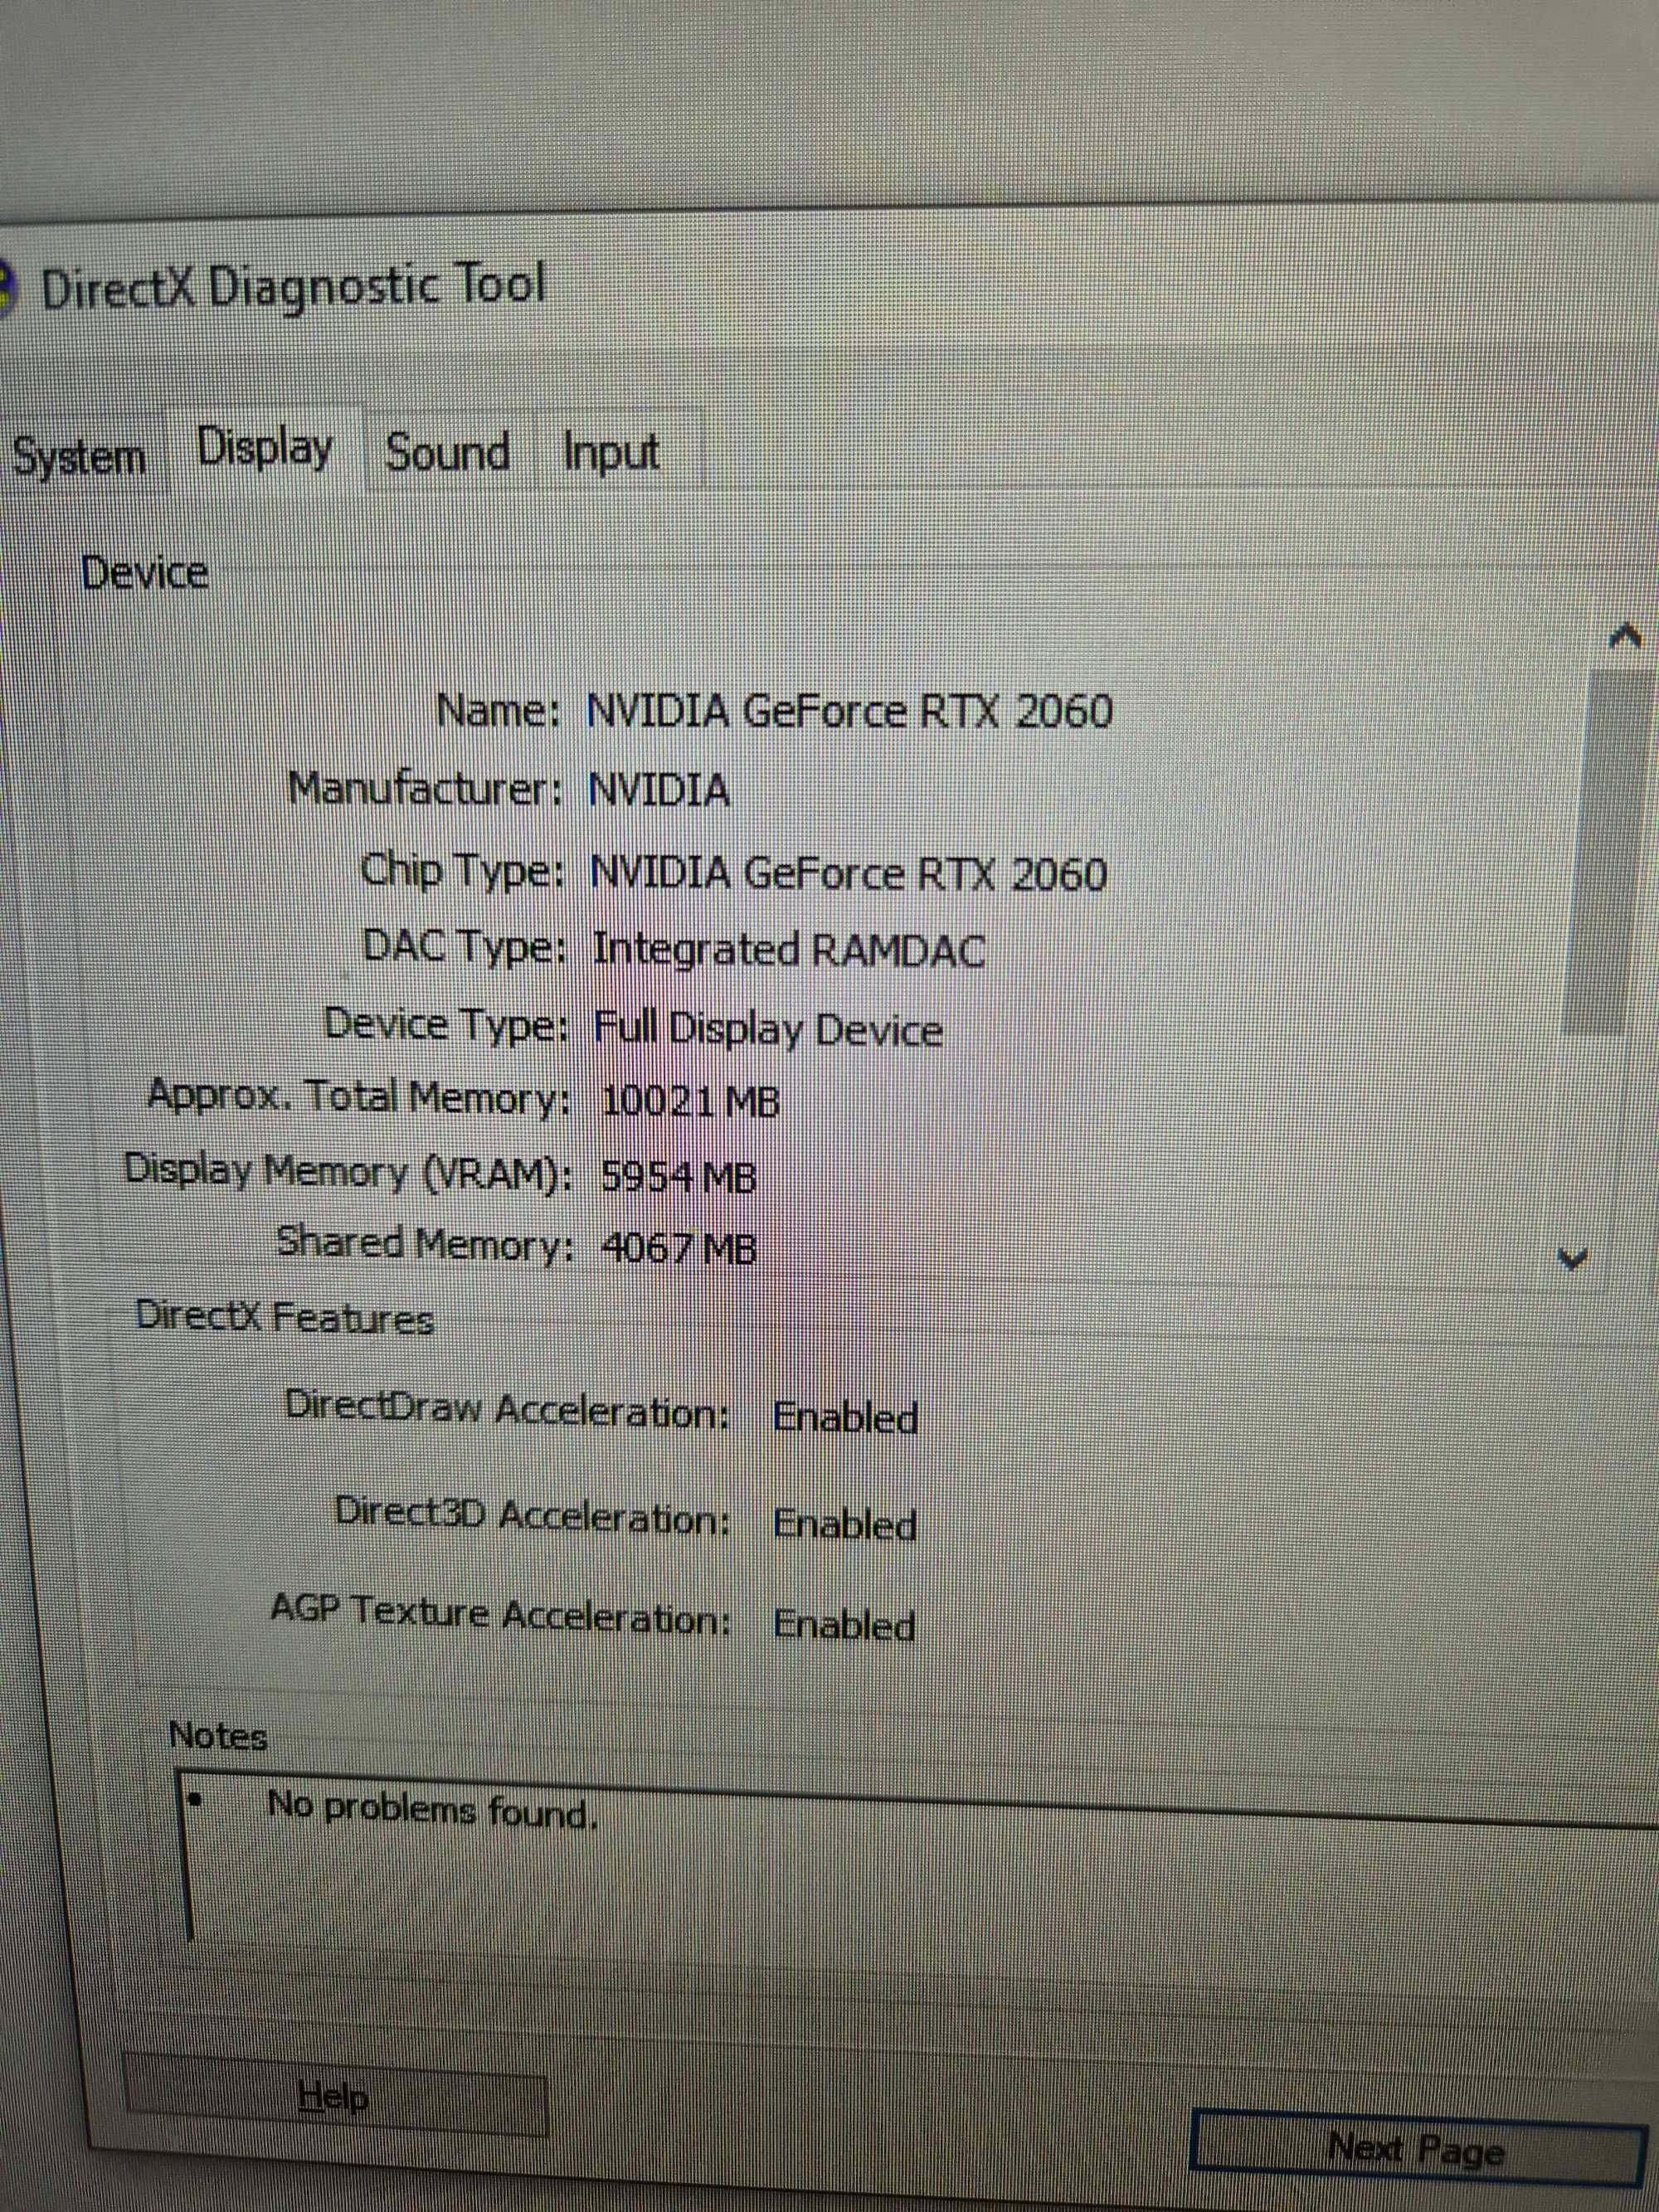Image resolution: width=1659 pixels, height=2212 pixels.
Task: Click the Next Page button
Action: 1416,2147
